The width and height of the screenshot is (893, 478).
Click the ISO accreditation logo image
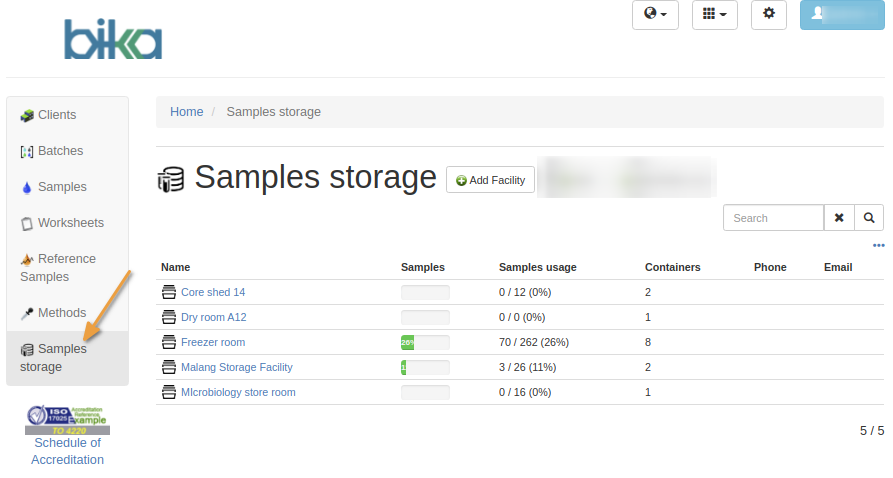coord(67,420)
